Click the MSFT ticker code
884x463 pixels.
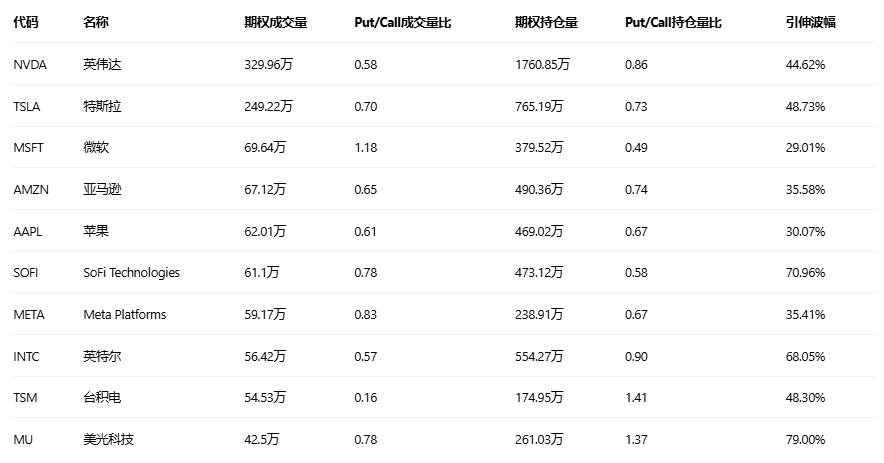coord(29,147)
